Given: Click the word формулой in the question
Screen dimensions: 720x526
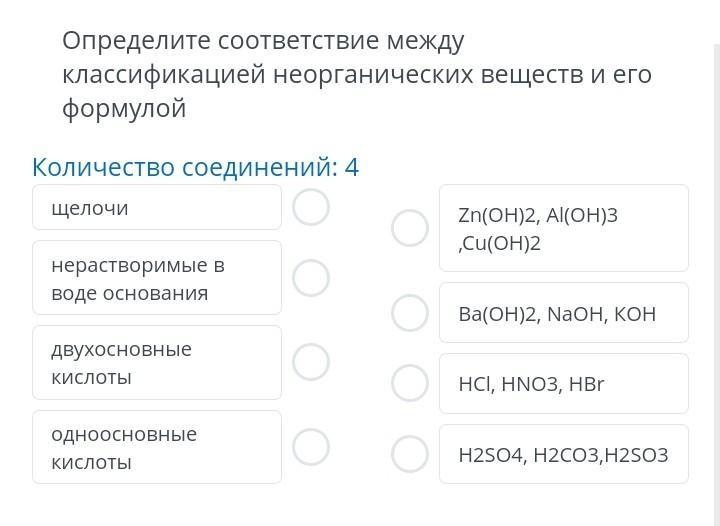Looking at the screenshot, I should click(x=124, y=109).
